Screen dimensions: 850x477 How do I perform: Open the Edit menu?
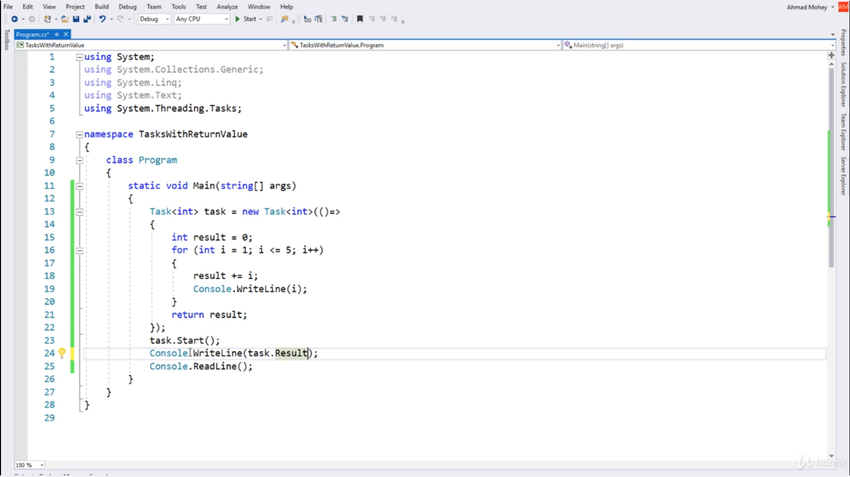click(x=28, y=7)
